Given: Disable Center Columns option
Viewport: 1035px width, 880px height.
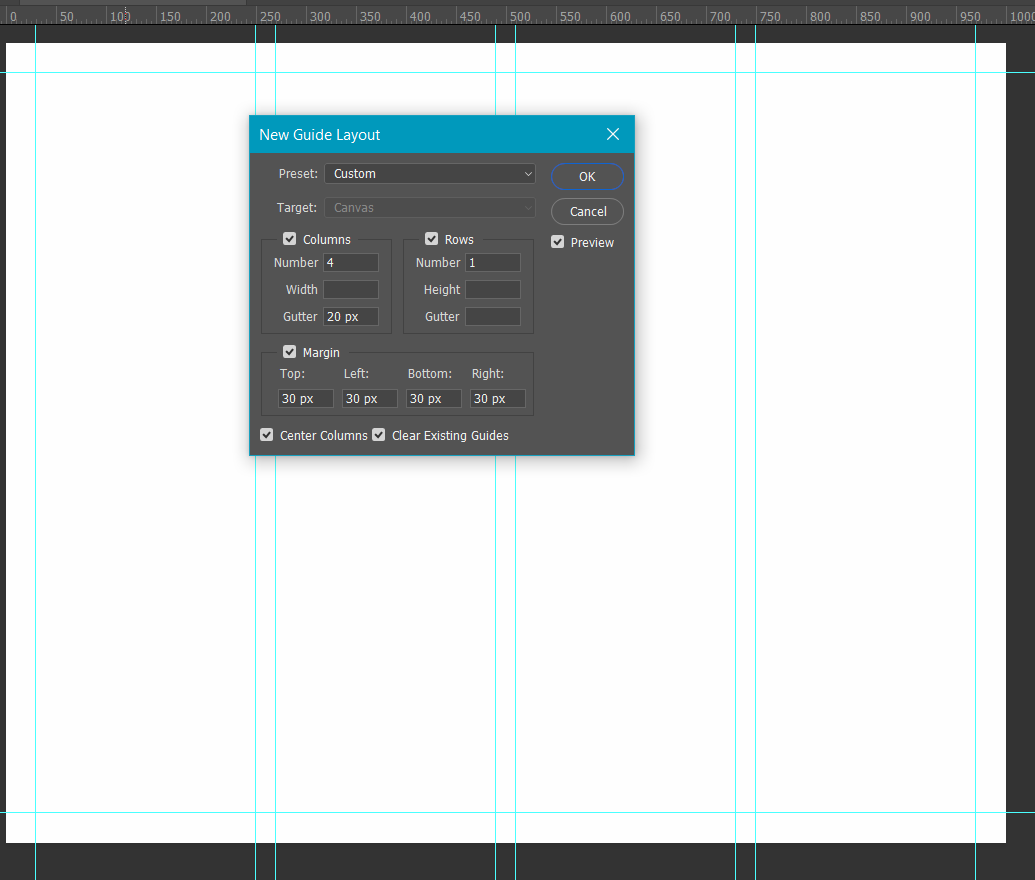Looking at the screenshot, I should point(266,434).
